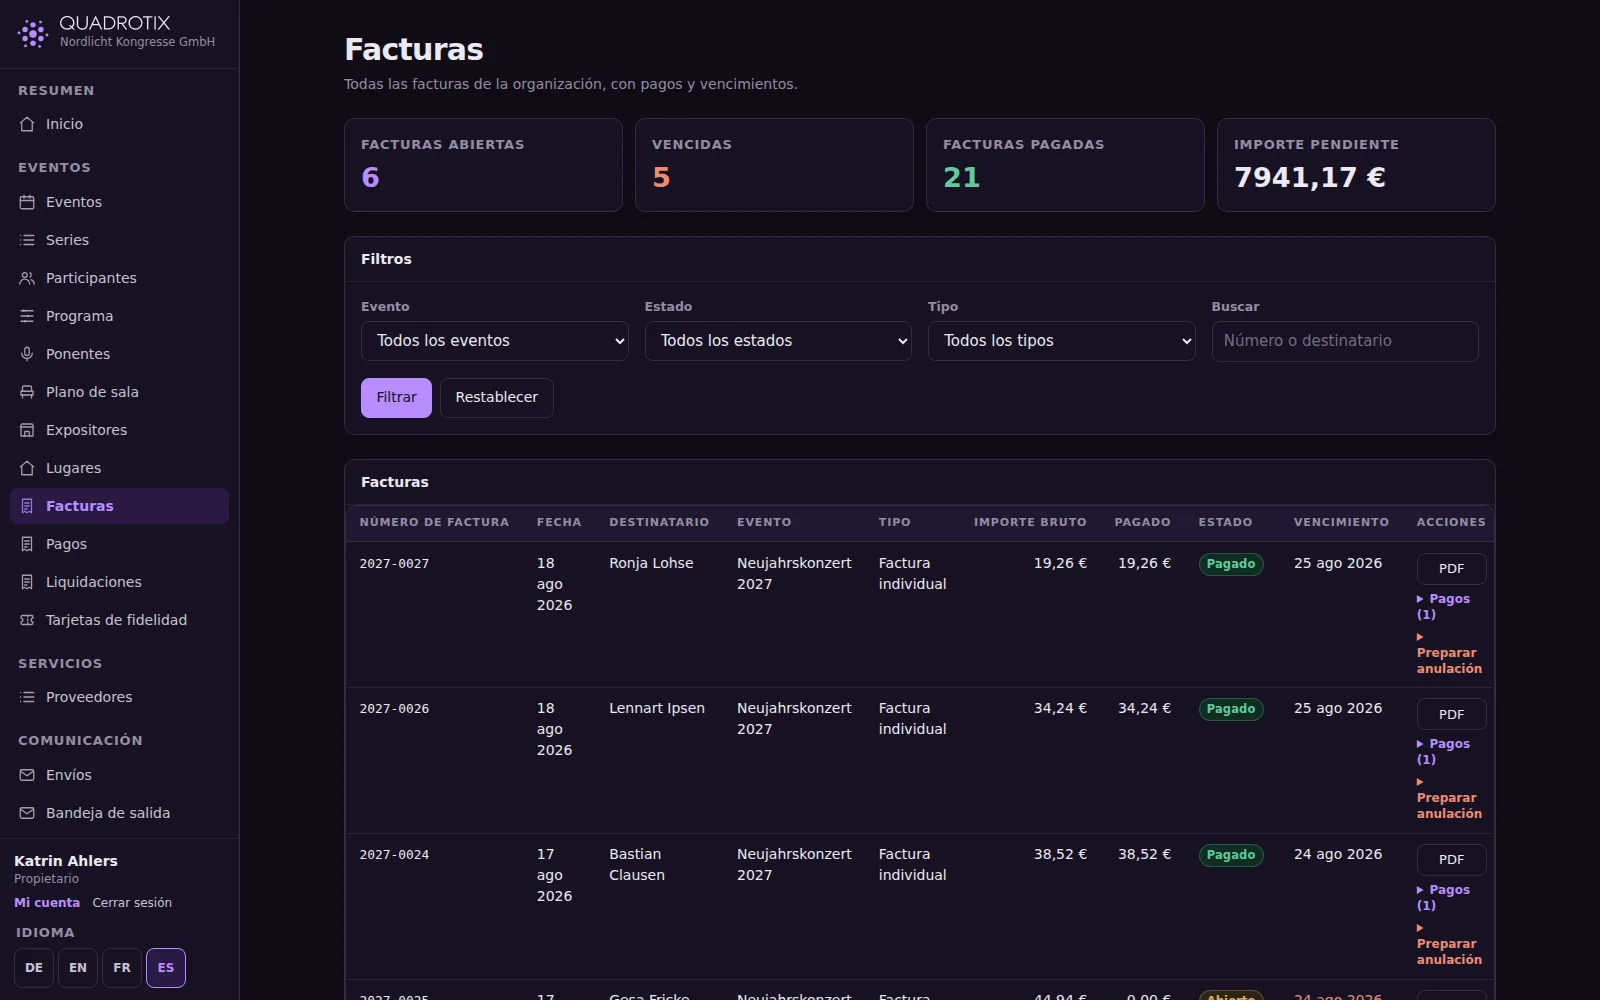Open the Evento filter dropdown
1600x1000 pixels.
tap(494, 341)
